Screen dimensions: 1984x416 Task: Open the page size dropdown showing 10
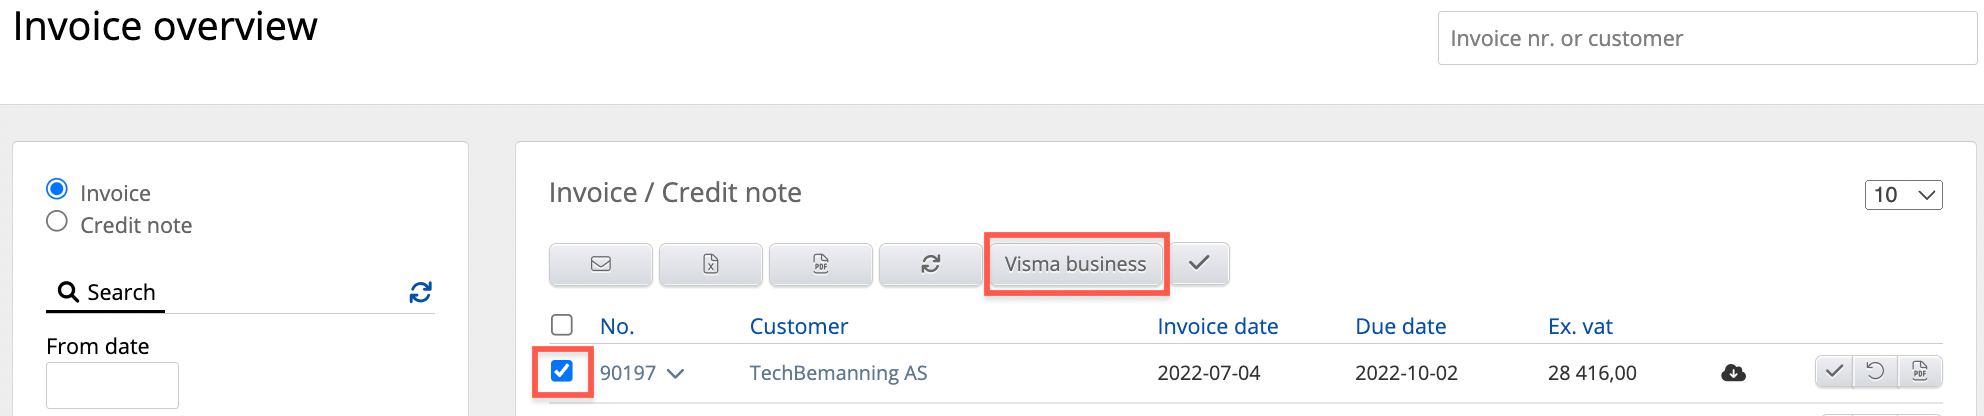click(x=1903, y=195)
